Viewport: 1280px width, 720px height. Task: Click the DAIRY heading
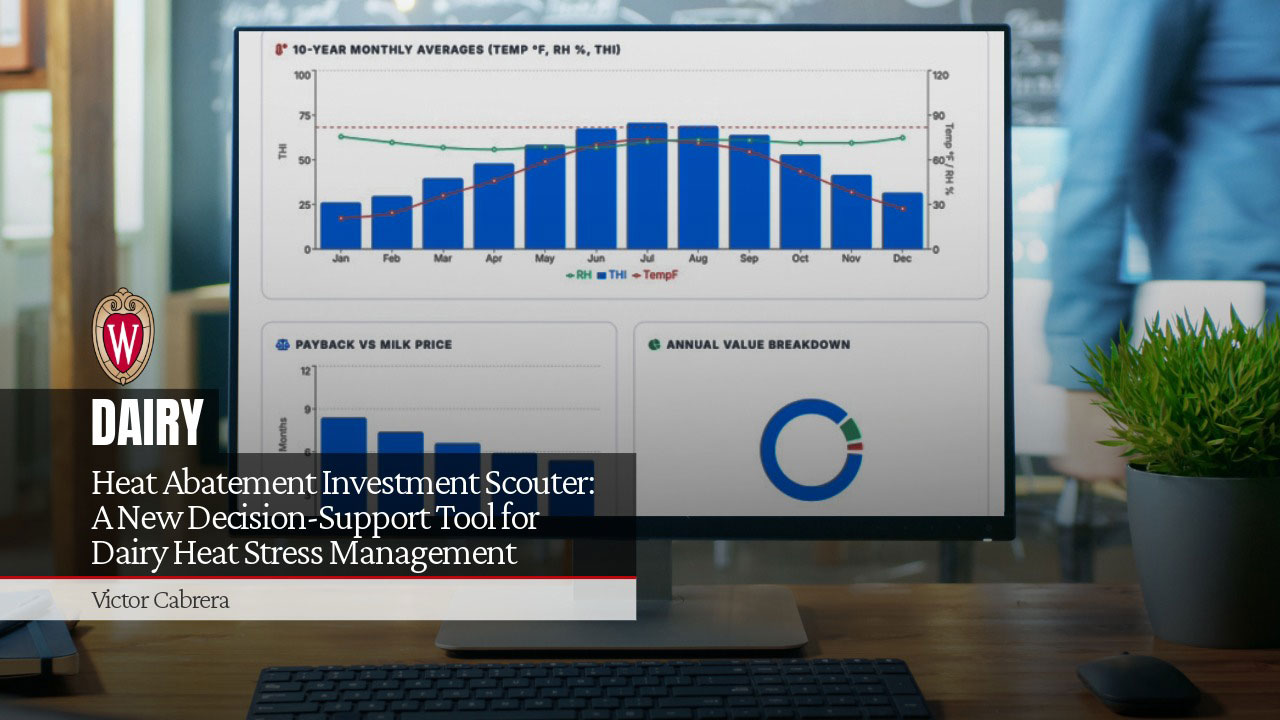[x=147, y=421]
